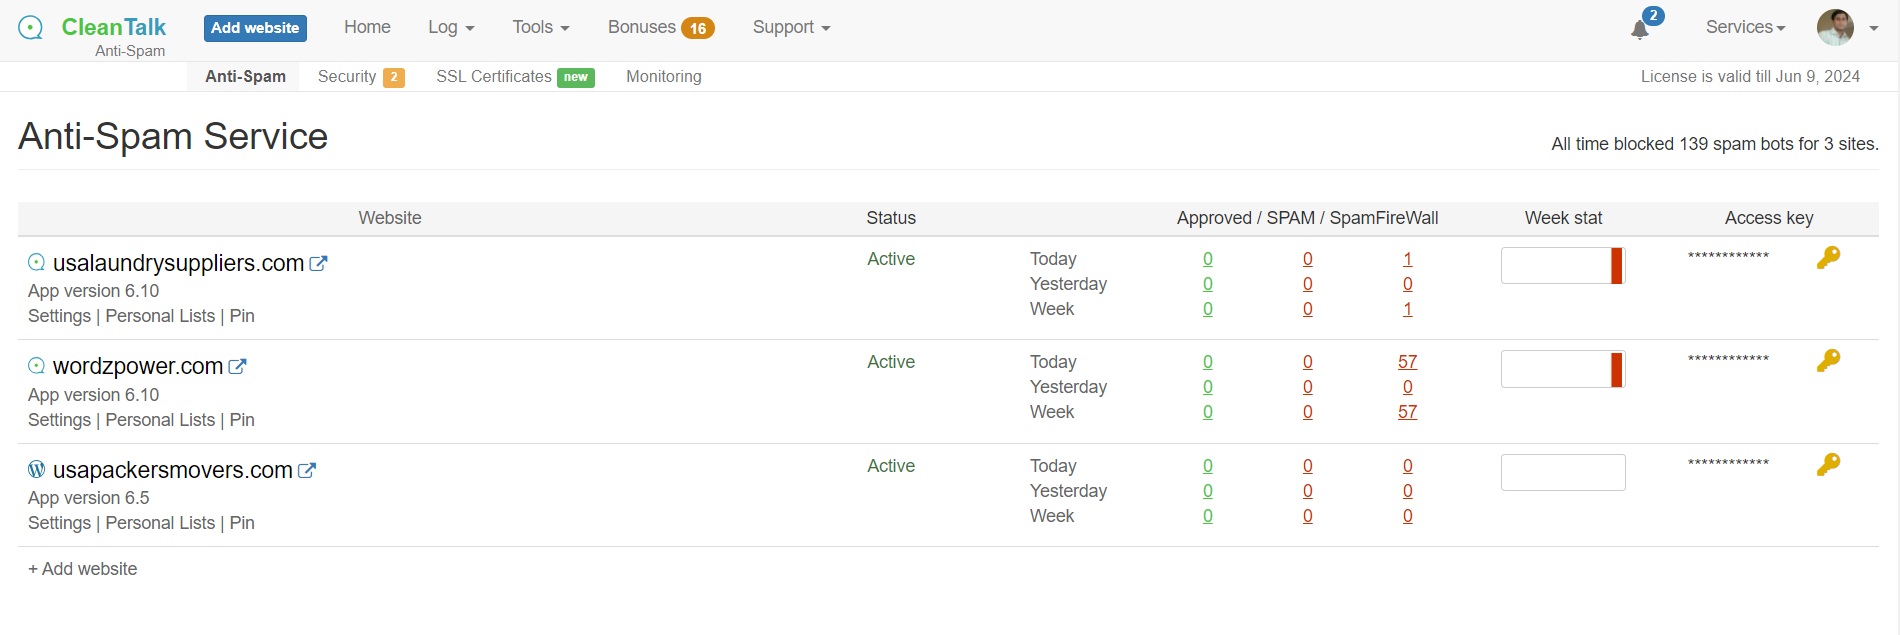Open wordzpower.com site link
Viewport: 1900px width, 635px height.
(x=138, y=366)
